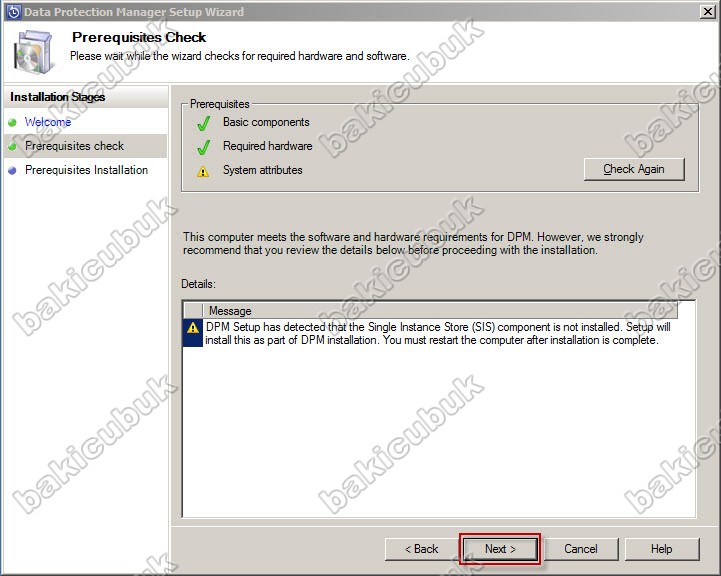This screenshot has width=721, height=576.
Task: Select the SIS component warning message
Action: pos(437,333)
